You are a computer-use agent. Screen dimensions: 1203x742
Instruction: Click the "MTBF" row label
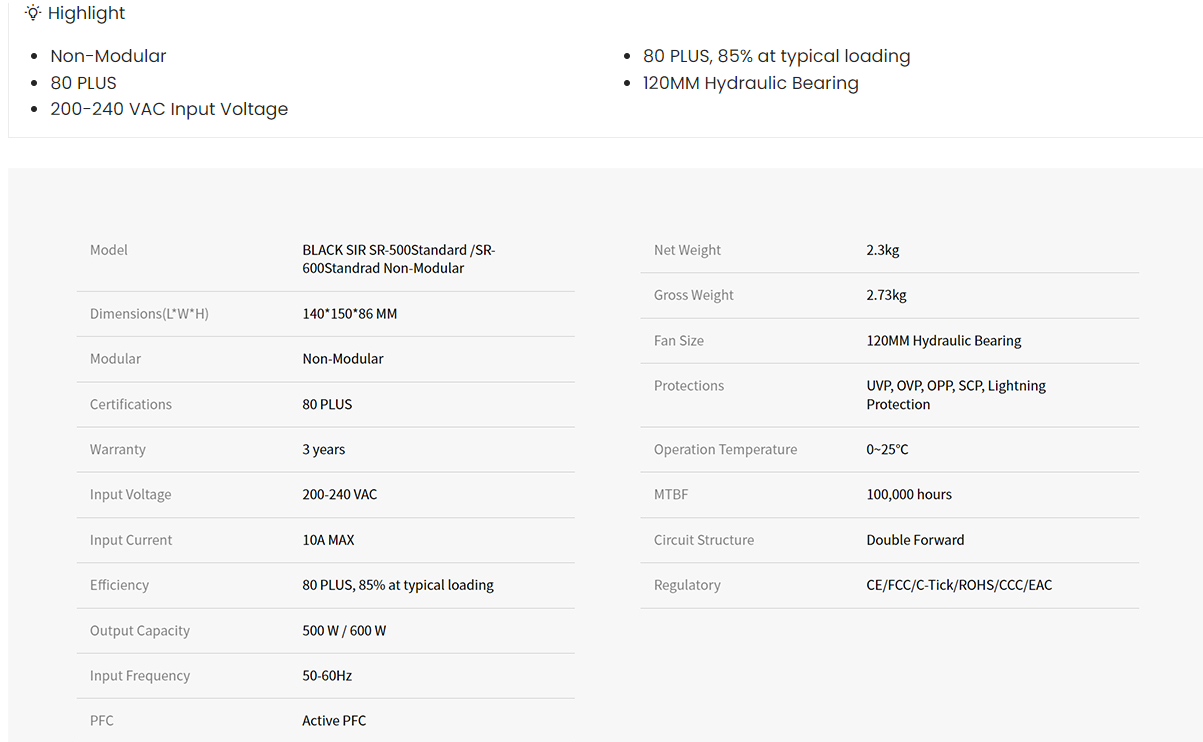[x=671, y=495]
